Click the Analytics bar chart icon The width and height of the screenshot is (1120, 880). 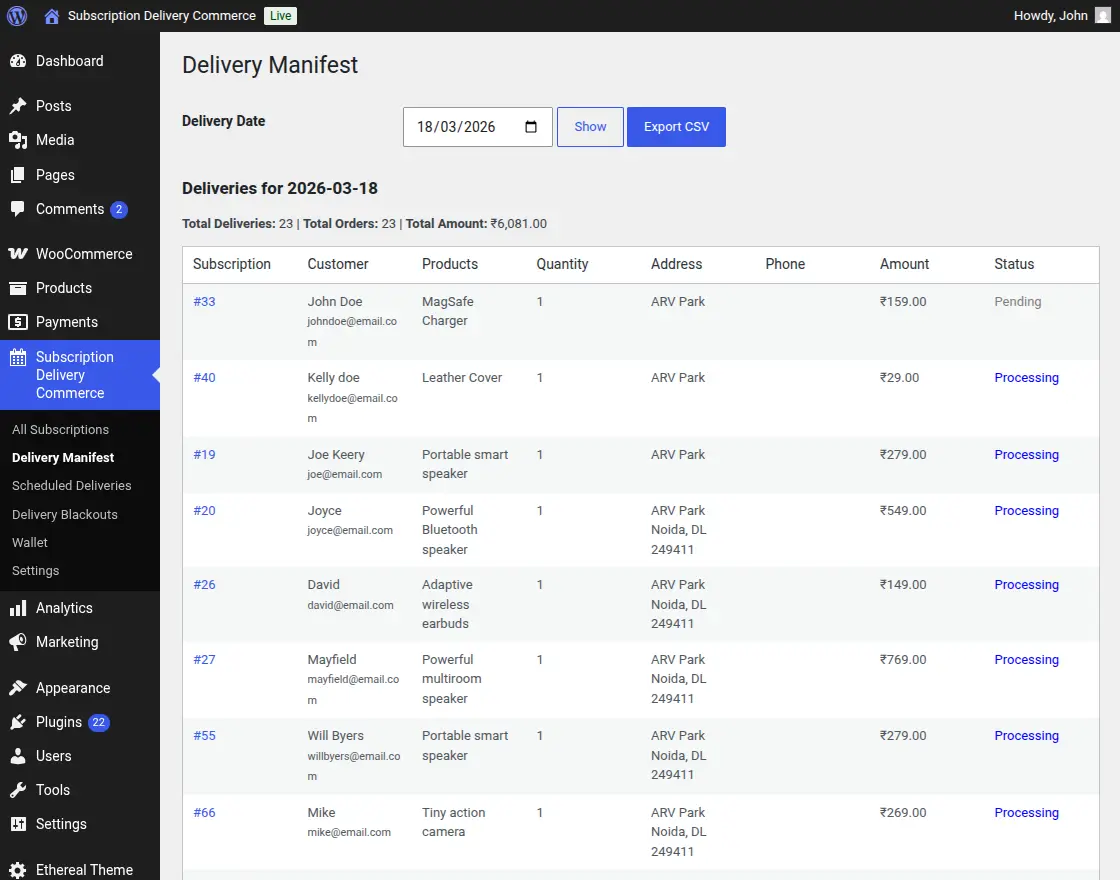tap(20, 608)
